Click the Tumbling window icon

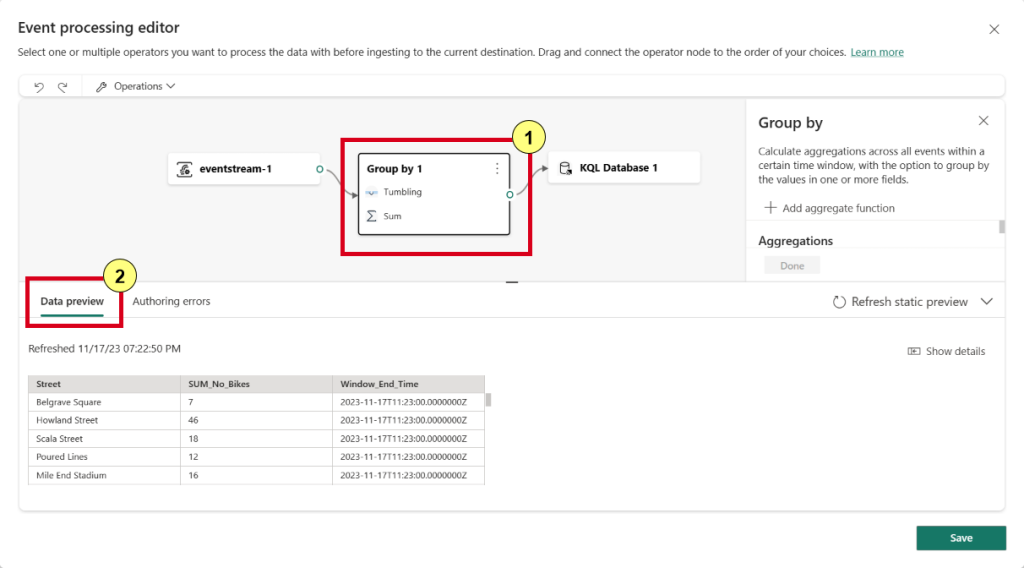pyautogui.click(x=372, y=192)
